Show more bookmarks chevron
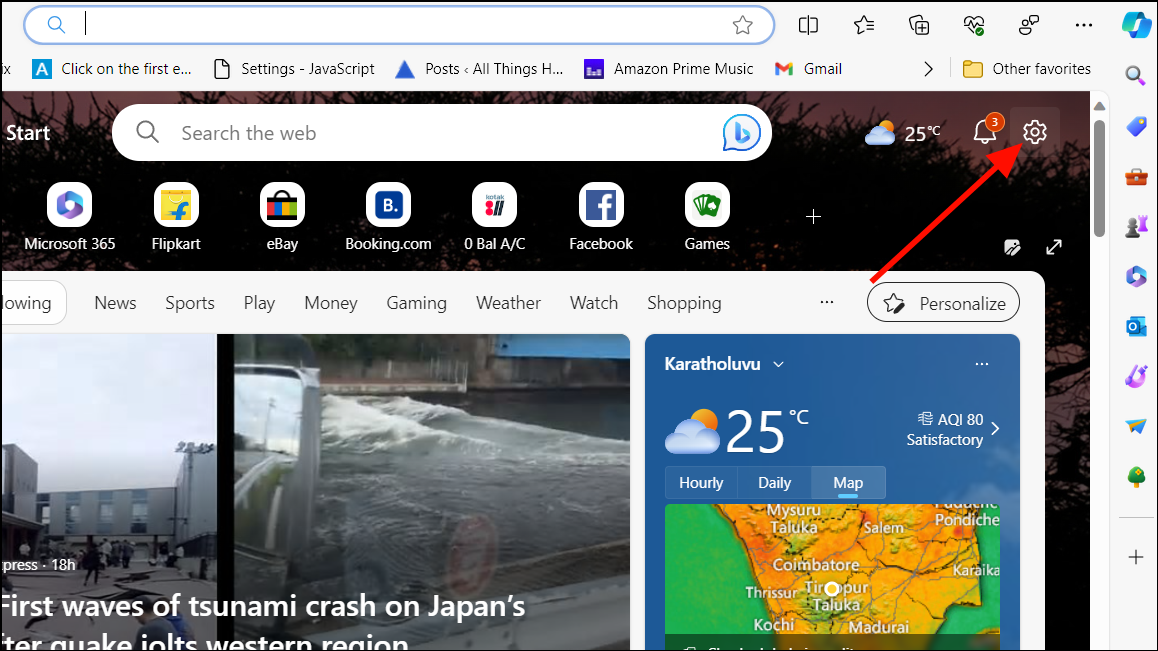The width and height of the screenshot is (1158, 651). [928, 69]
